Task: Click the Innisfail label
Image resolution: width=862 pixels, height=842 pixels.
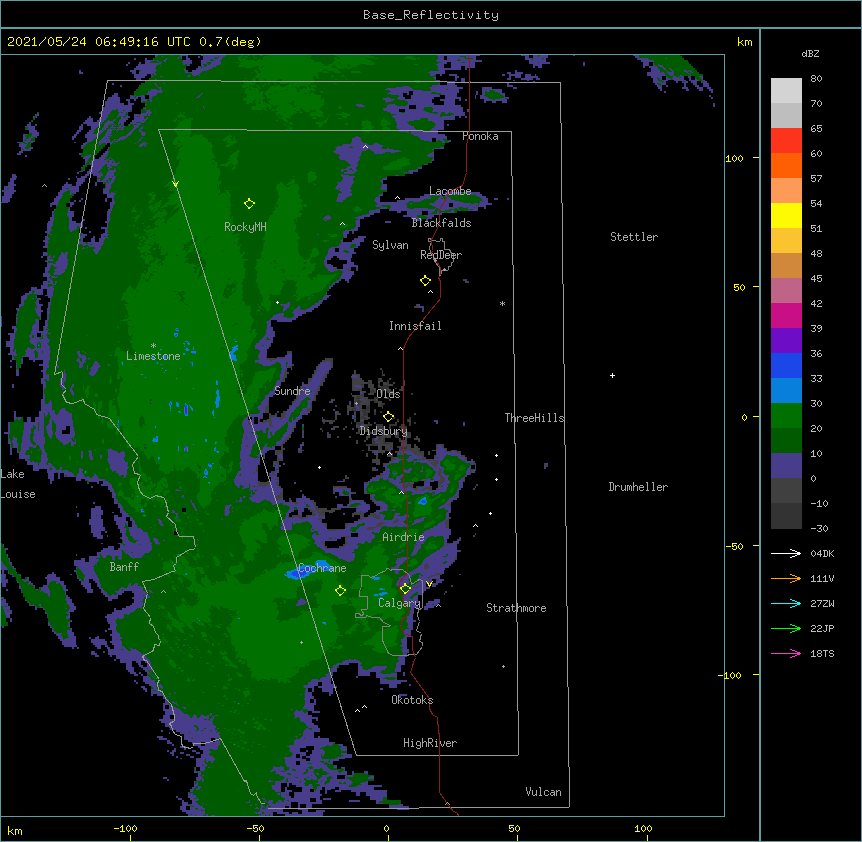Action: [415, 326]
